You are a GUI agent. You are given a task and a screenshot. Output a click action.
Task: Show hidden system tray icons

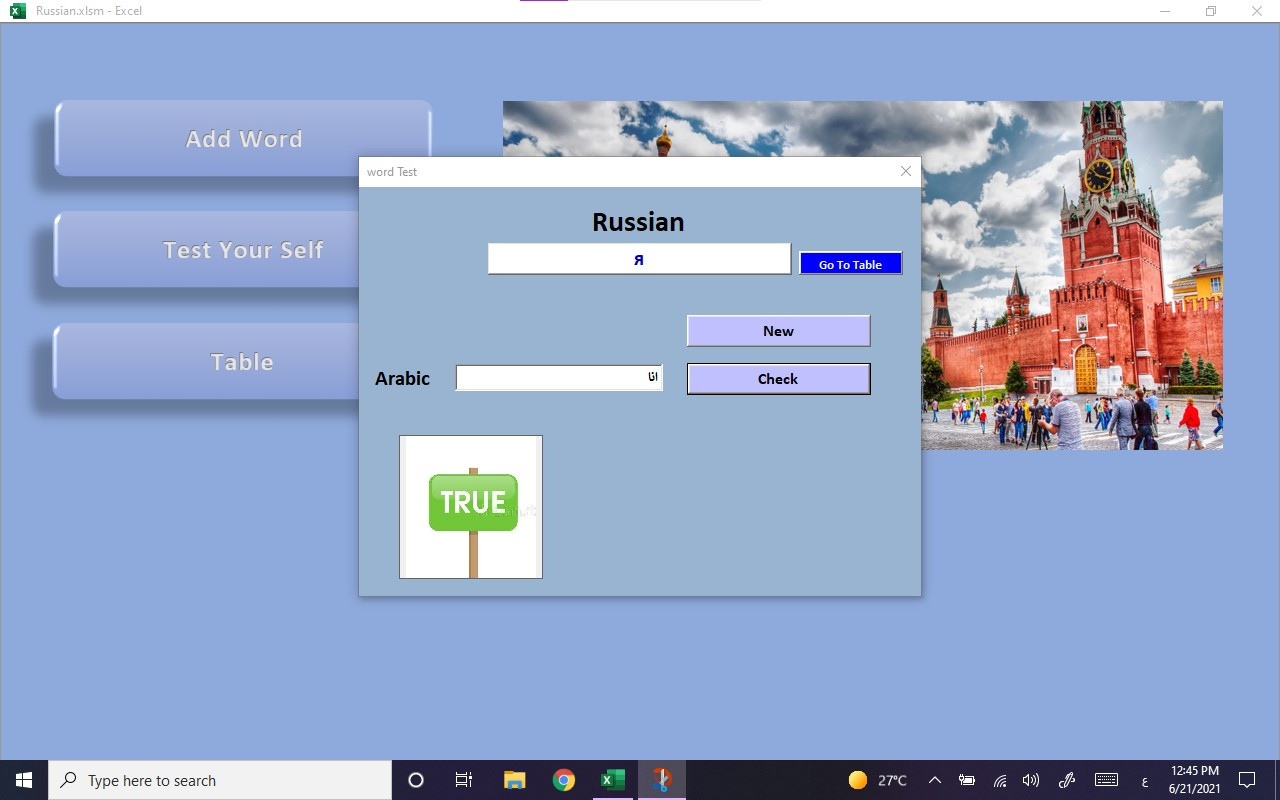(x=935, y=780)
